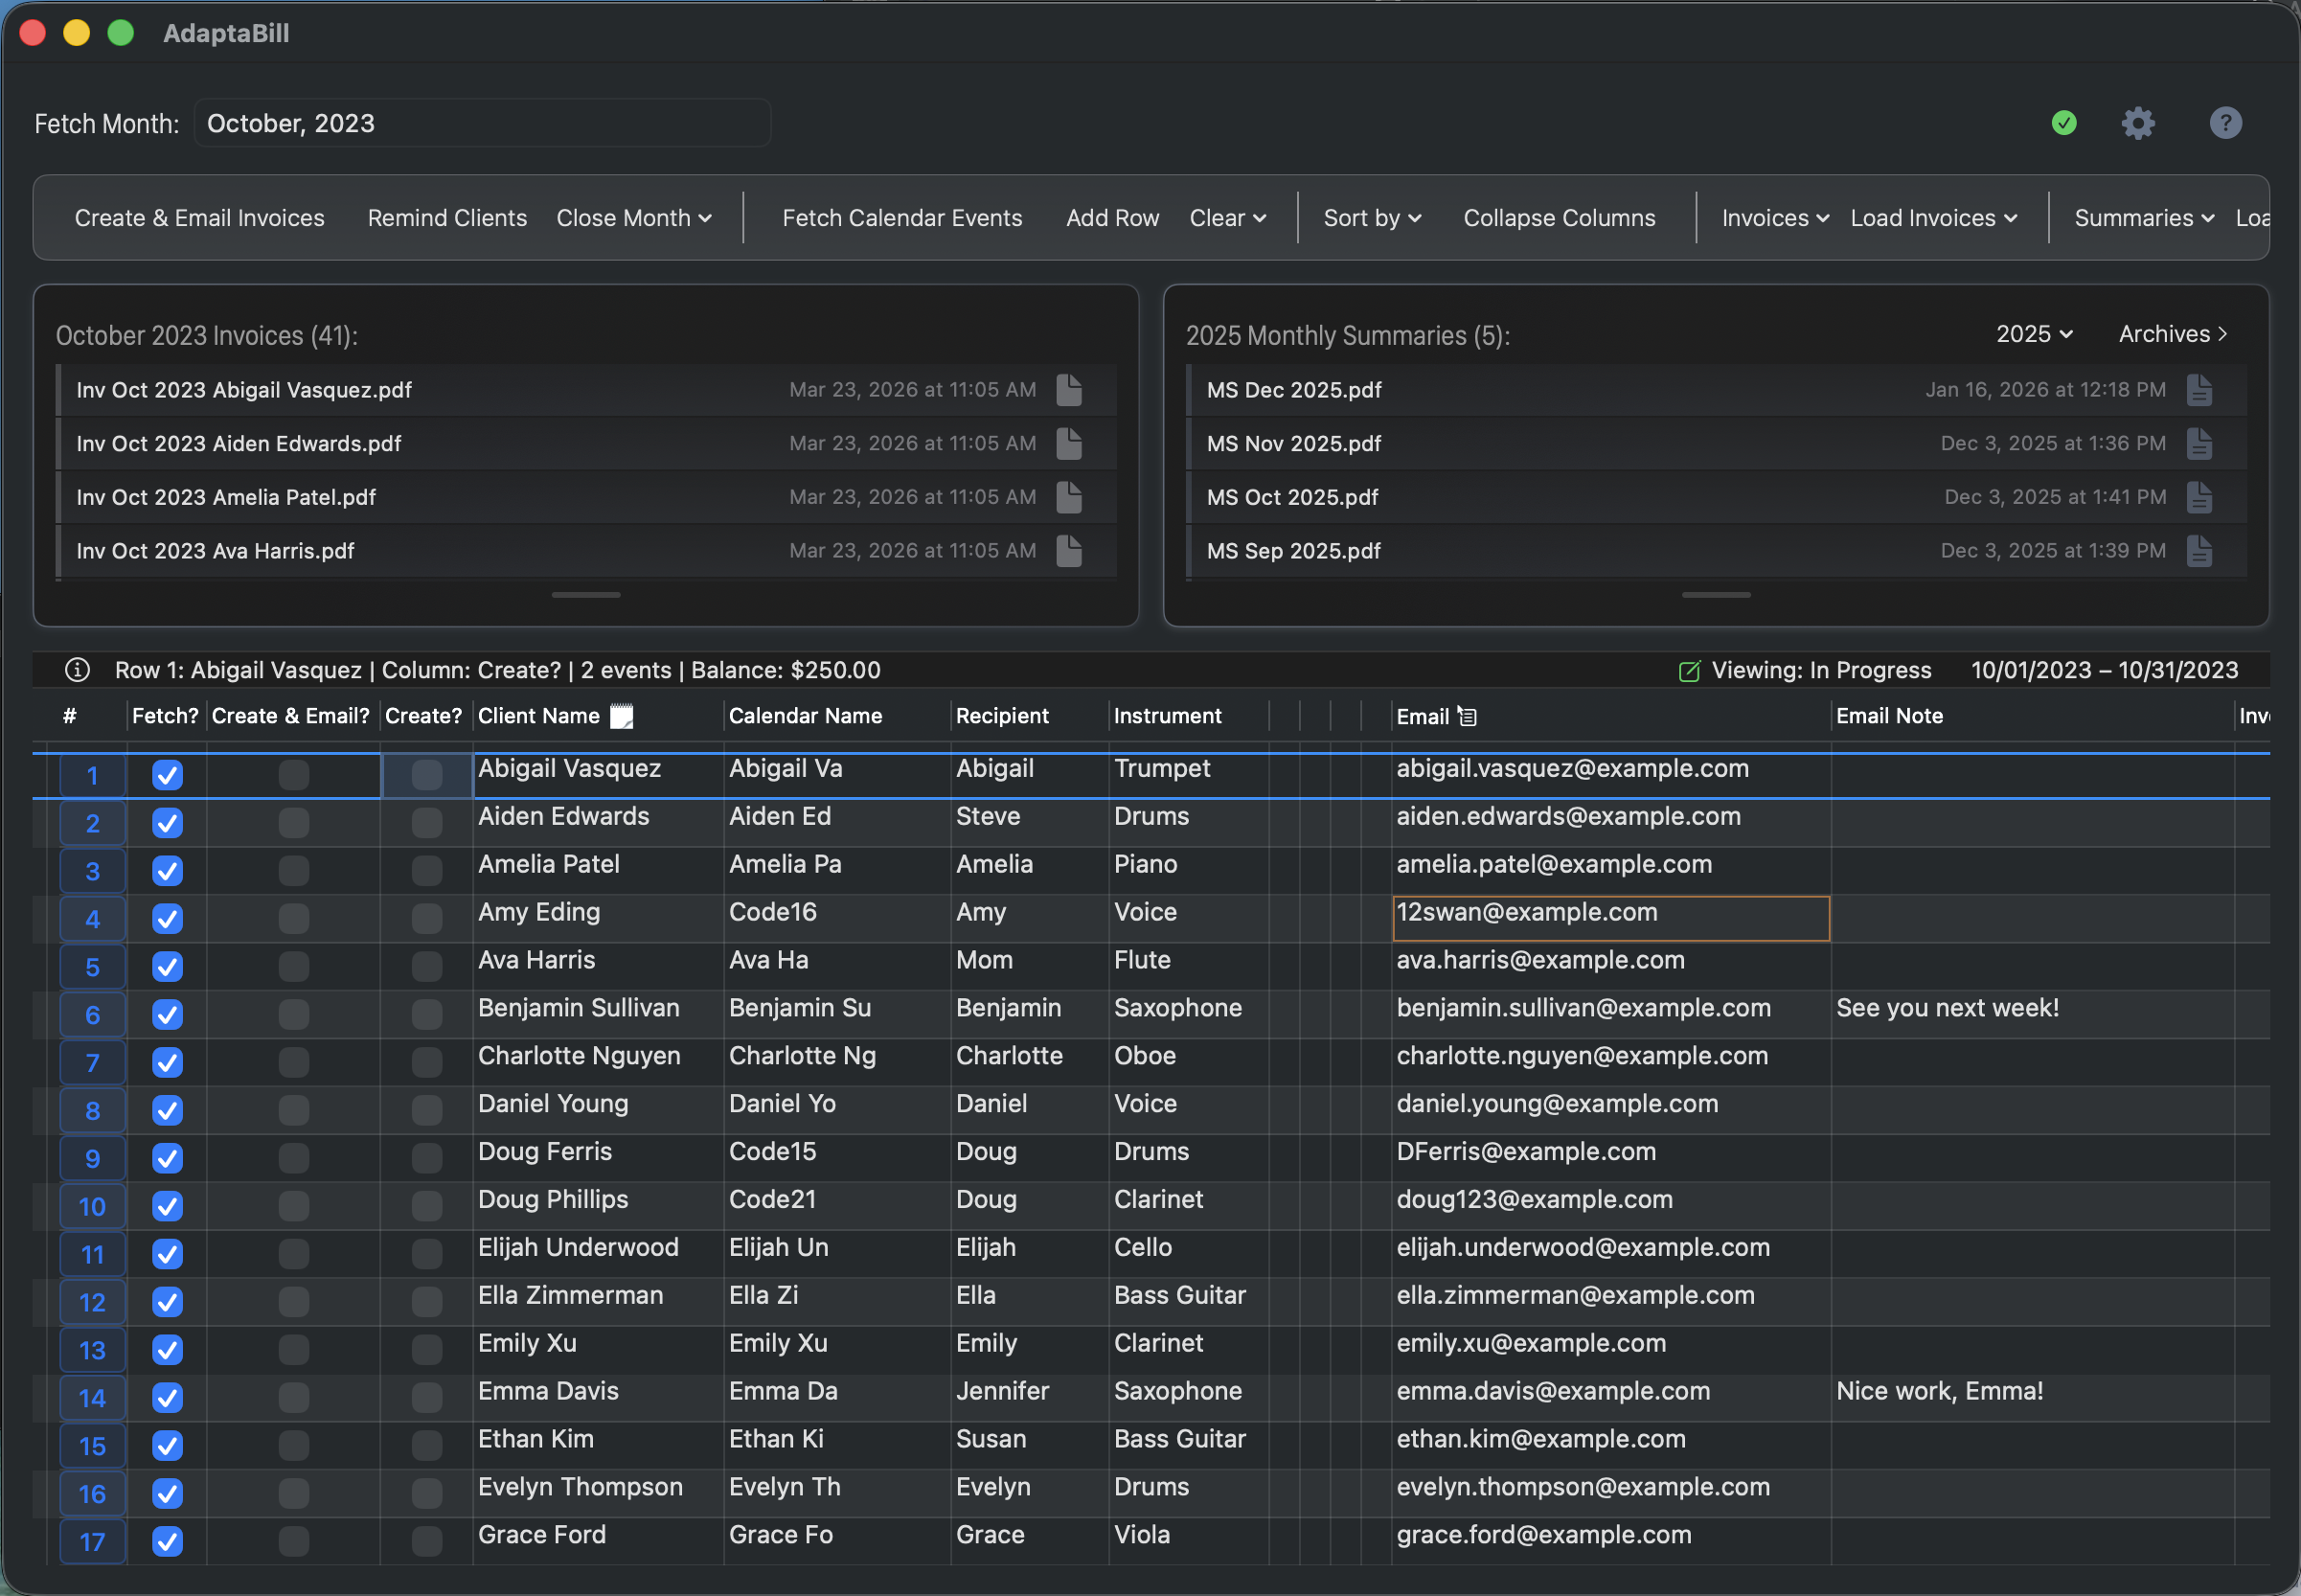Click the edit icon next to Viewing: In Progress

(1689, 671)
